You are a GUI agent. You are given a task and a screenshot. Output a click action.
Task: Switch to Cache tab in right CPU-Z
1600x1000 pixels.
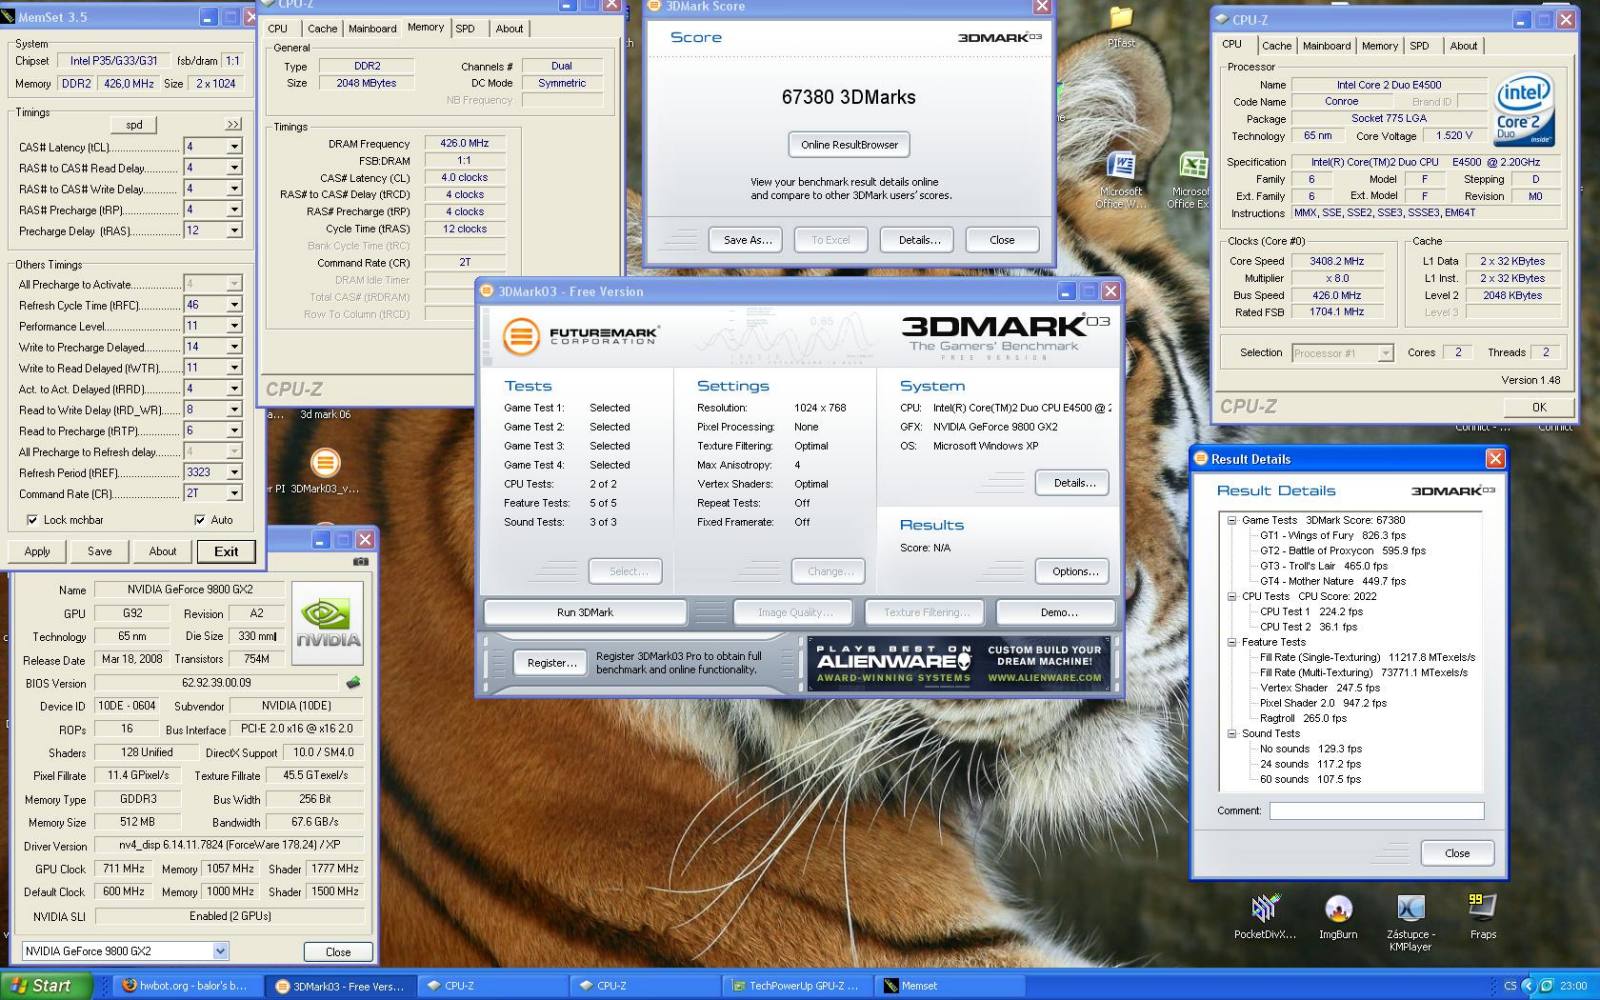tap(1276, 46)
